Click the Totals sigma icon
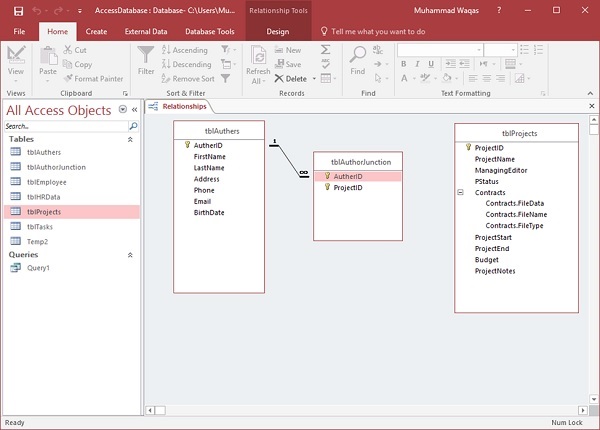This screenshot has width=600, height=430. (326, 49)
